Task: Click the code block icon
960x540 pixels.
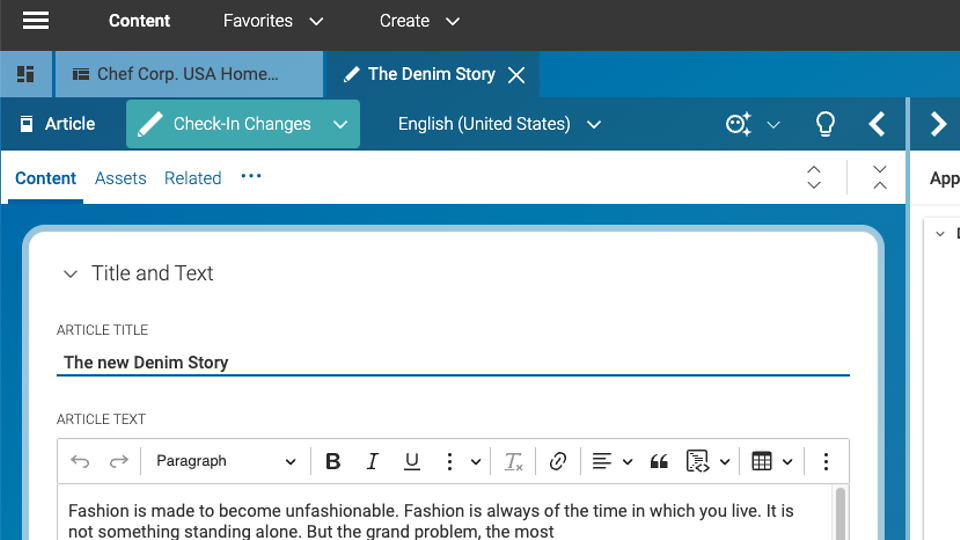Action: pos(697,461)
